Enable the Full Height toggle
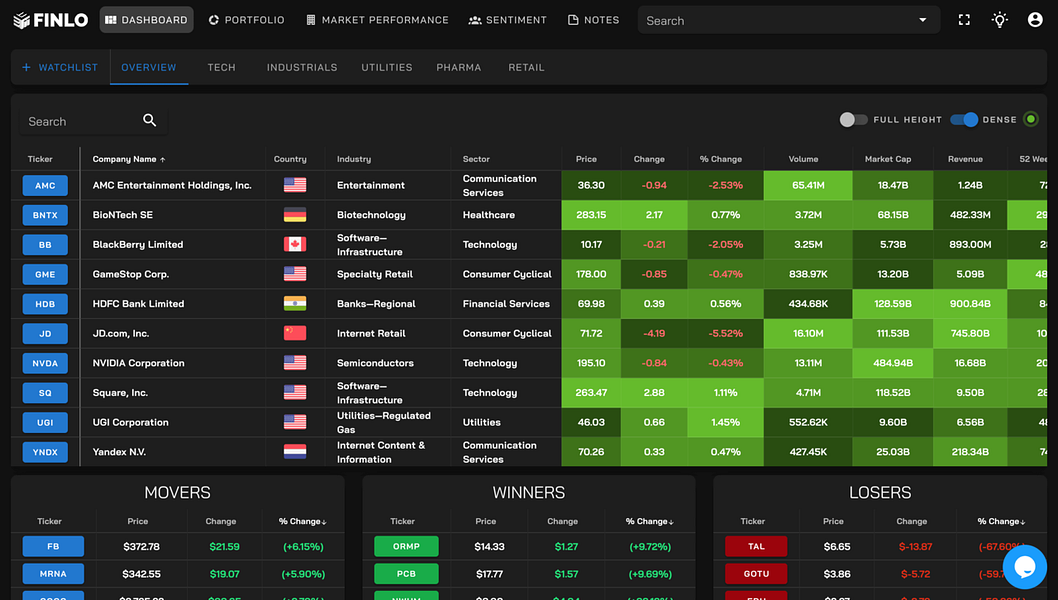This screenshot has height=600, width=1058. point(853,119)
